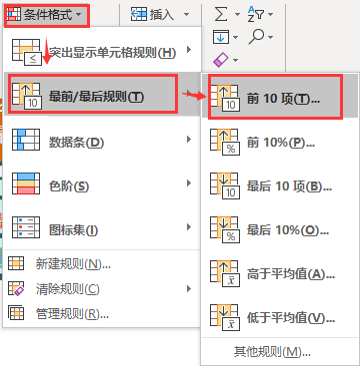Click the new rule icon
Viewport: 360px width, 366px height.
pos(16,263)
